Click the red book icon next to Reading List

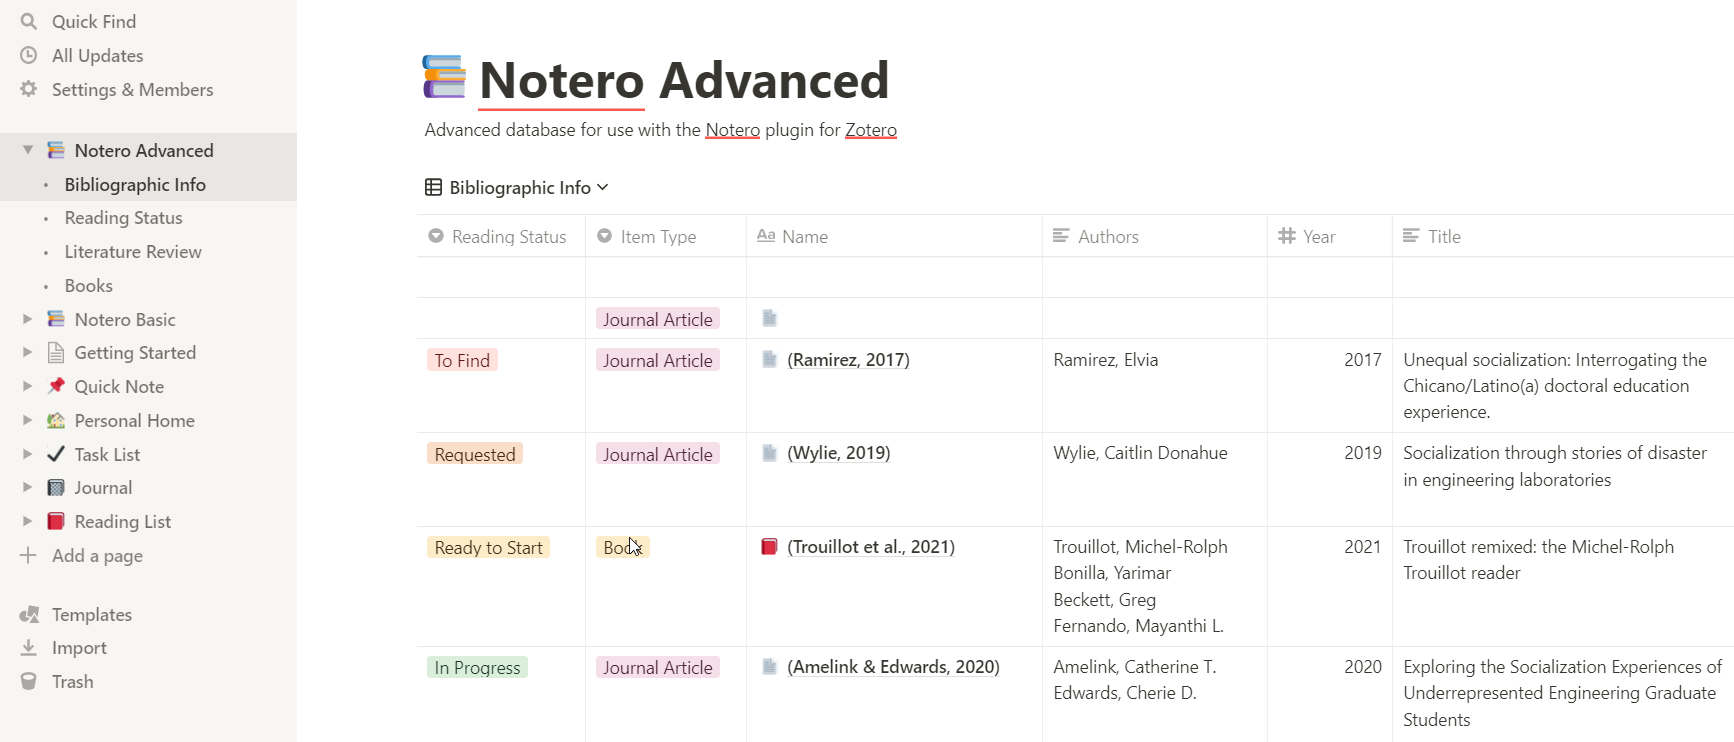click(x=56, y=521)
